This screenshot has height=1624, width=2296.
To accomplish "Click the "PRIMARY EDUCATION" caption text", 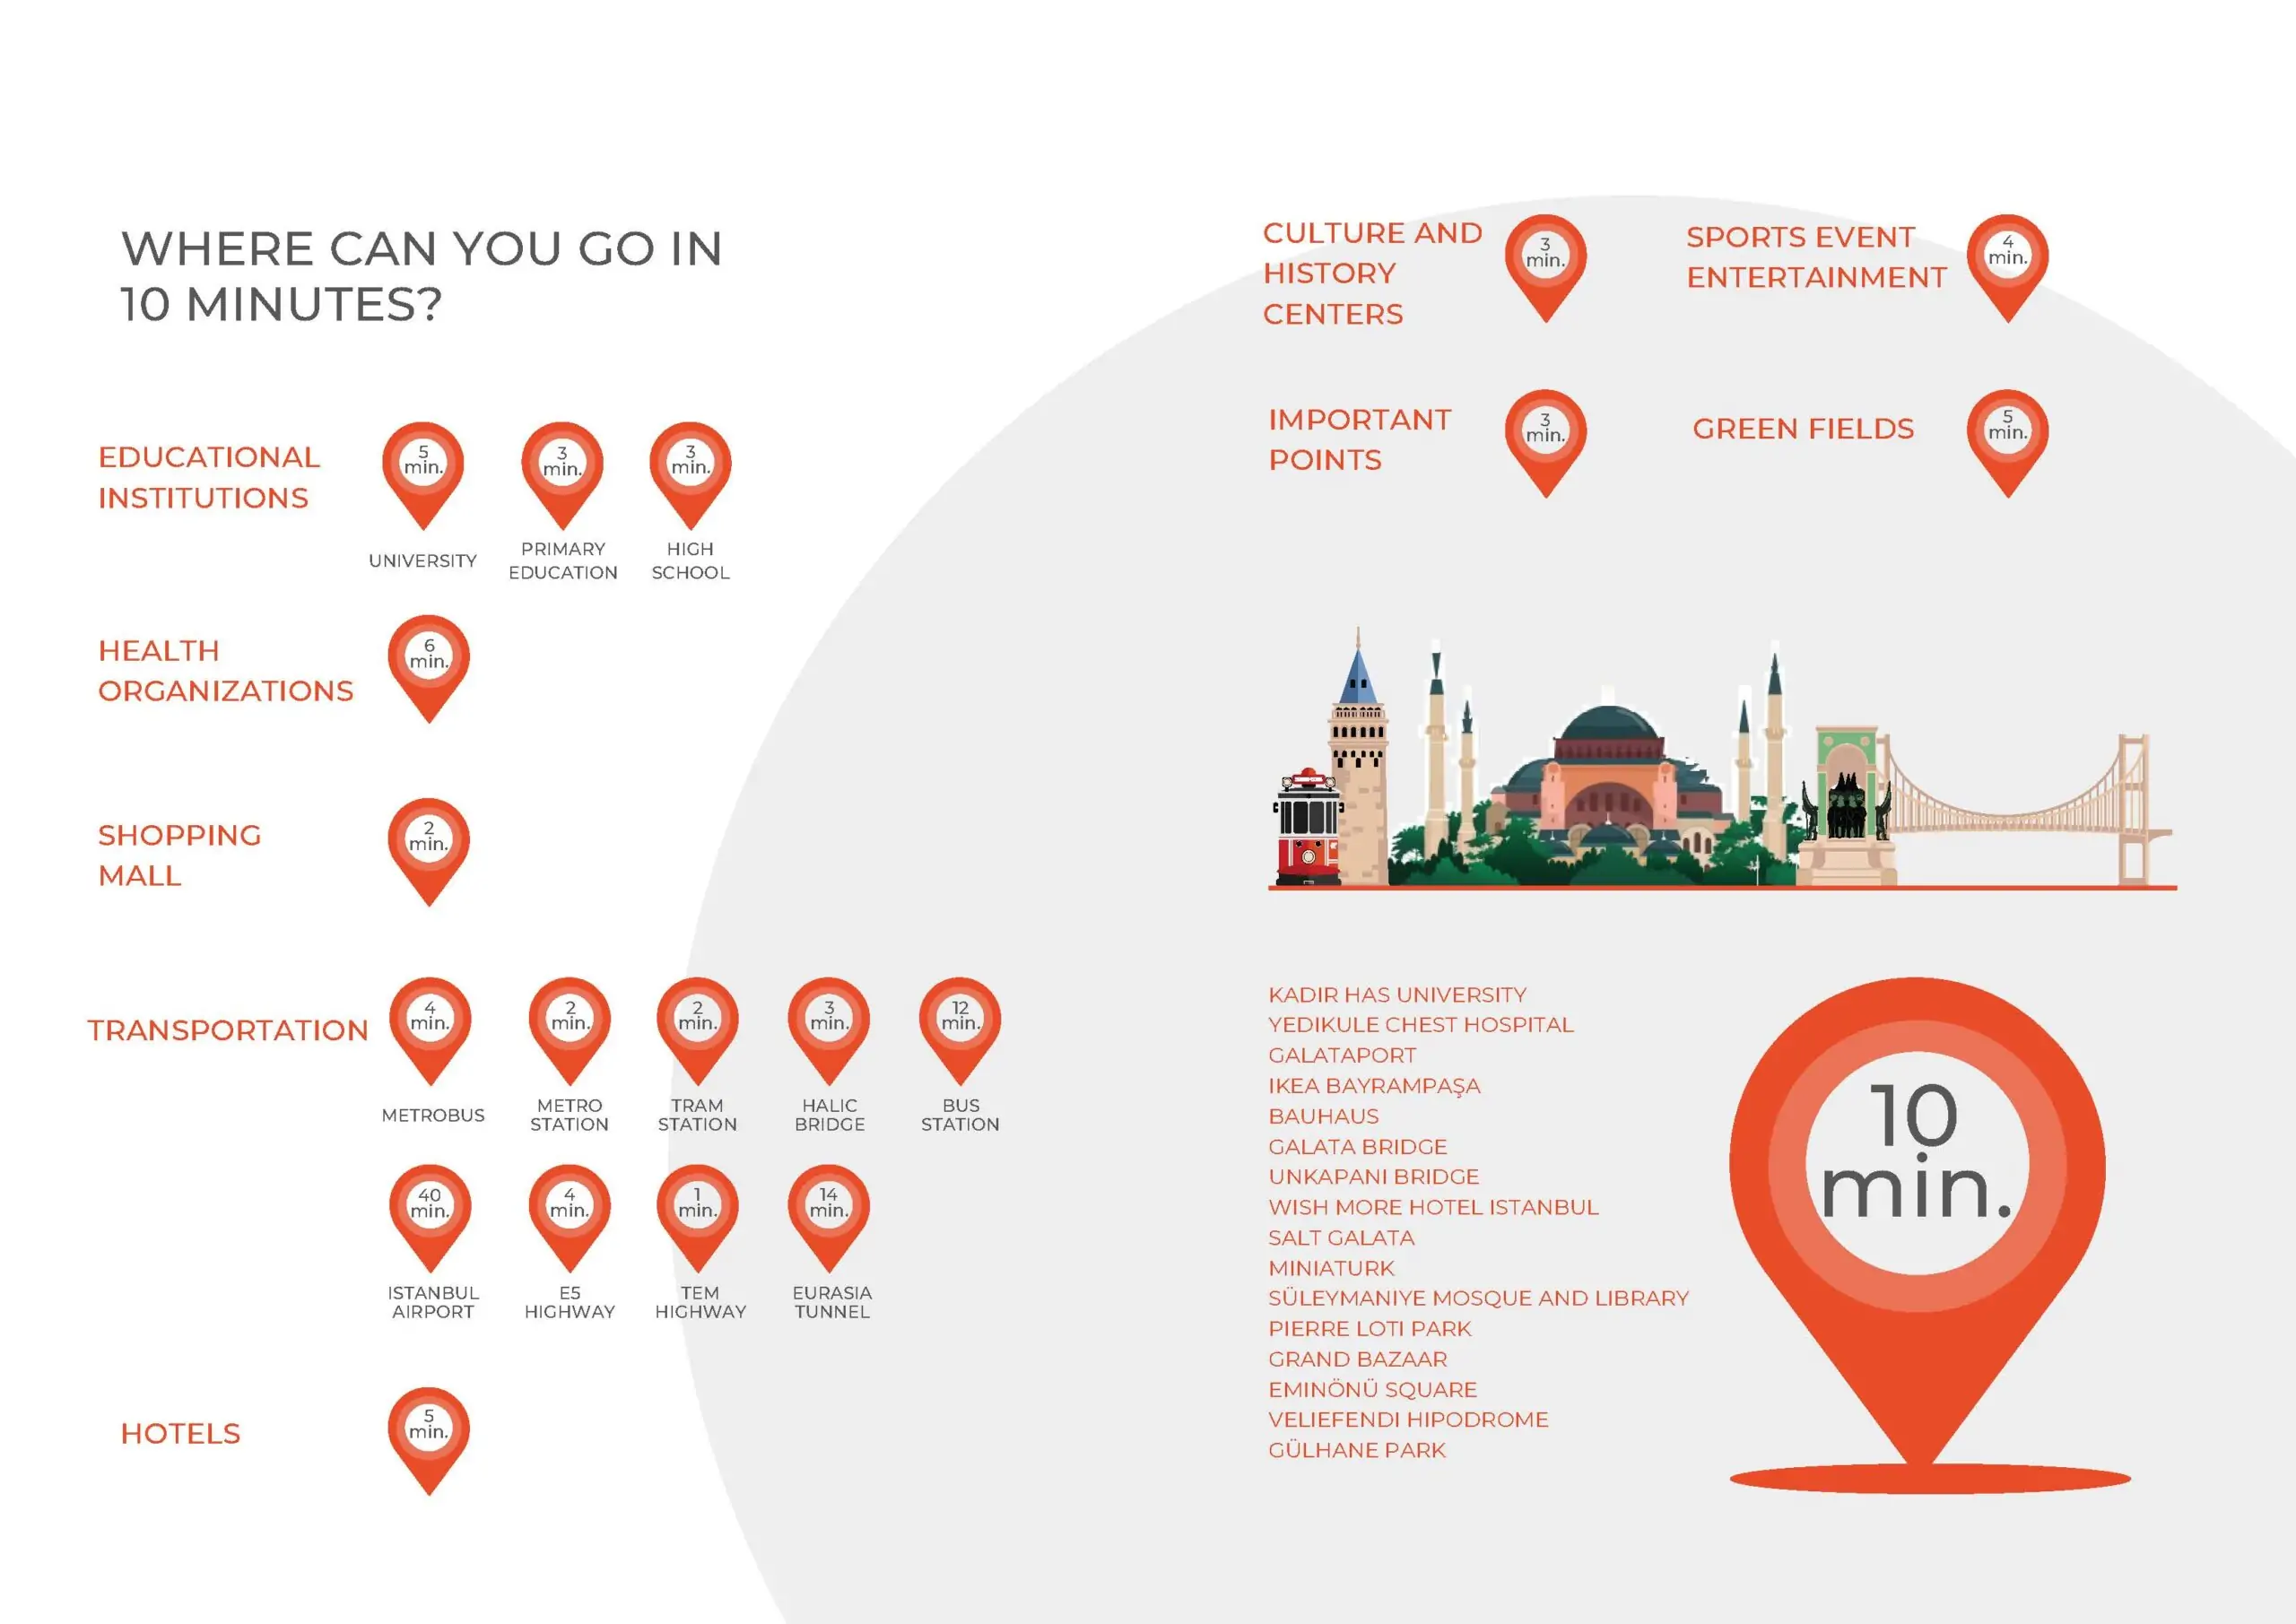I will click(563, 561).
